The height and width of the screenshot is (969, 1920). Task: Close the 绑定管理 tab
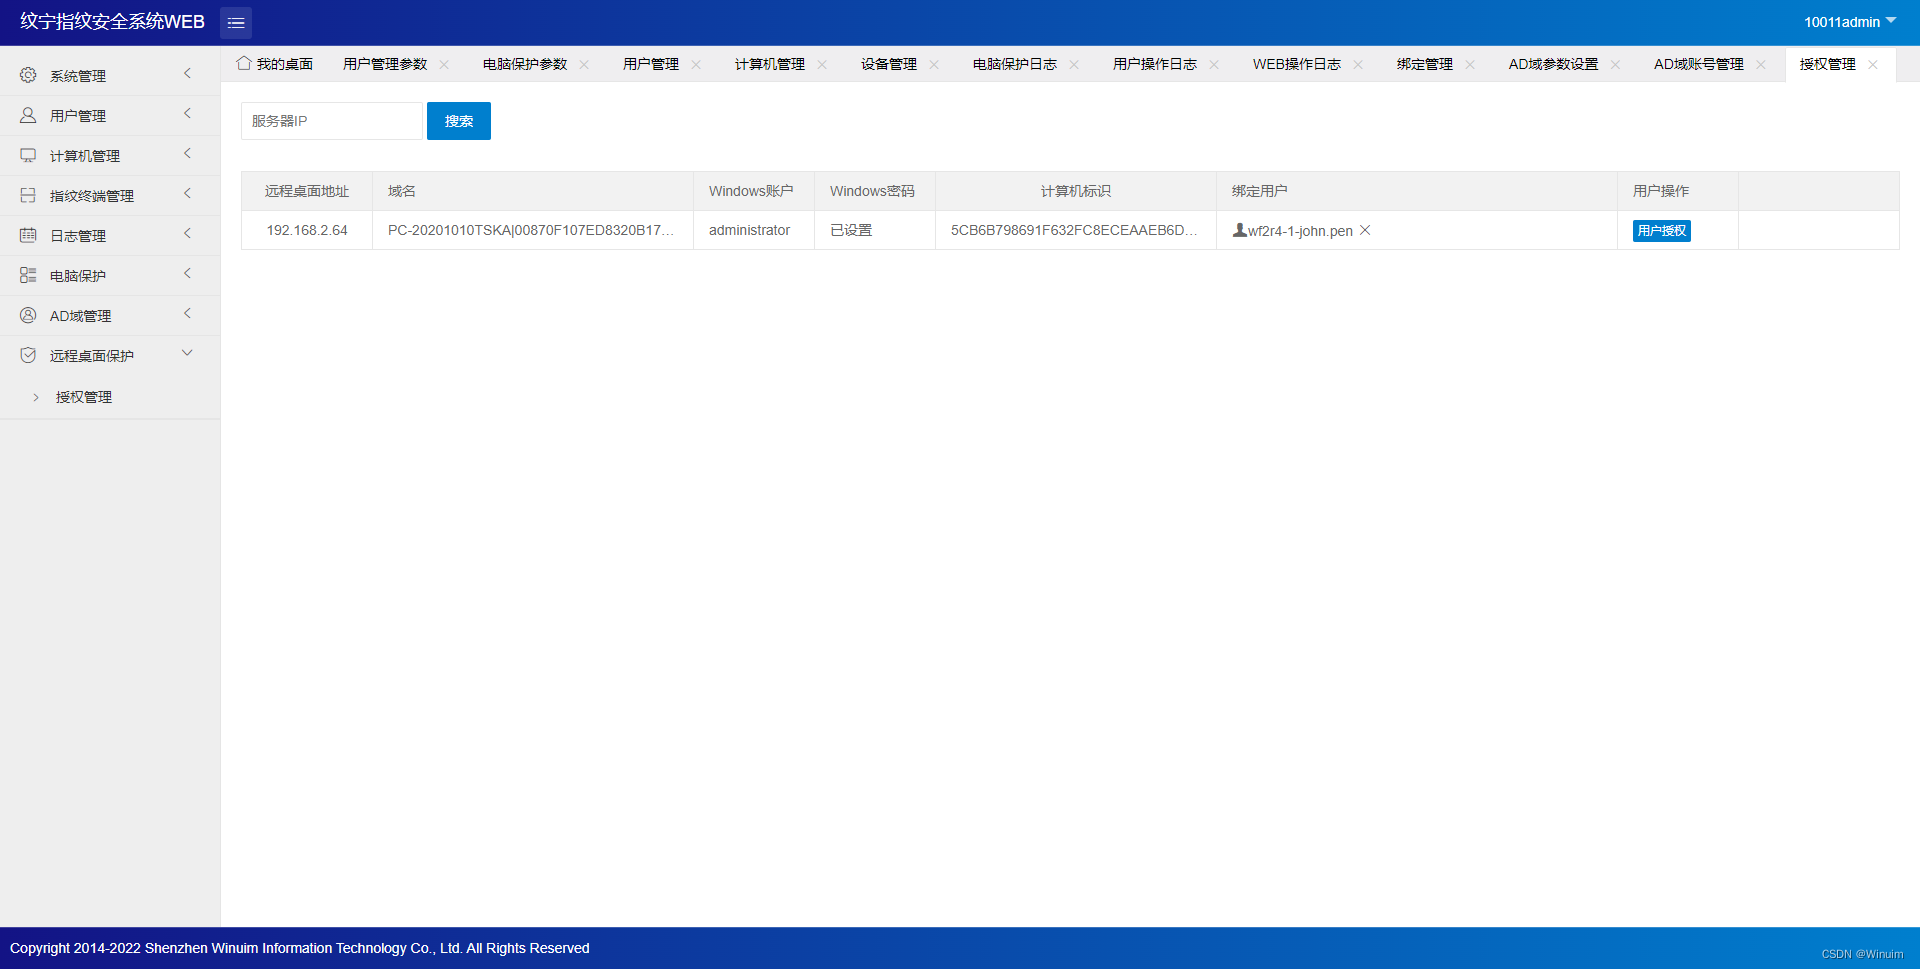(1470, 64)
